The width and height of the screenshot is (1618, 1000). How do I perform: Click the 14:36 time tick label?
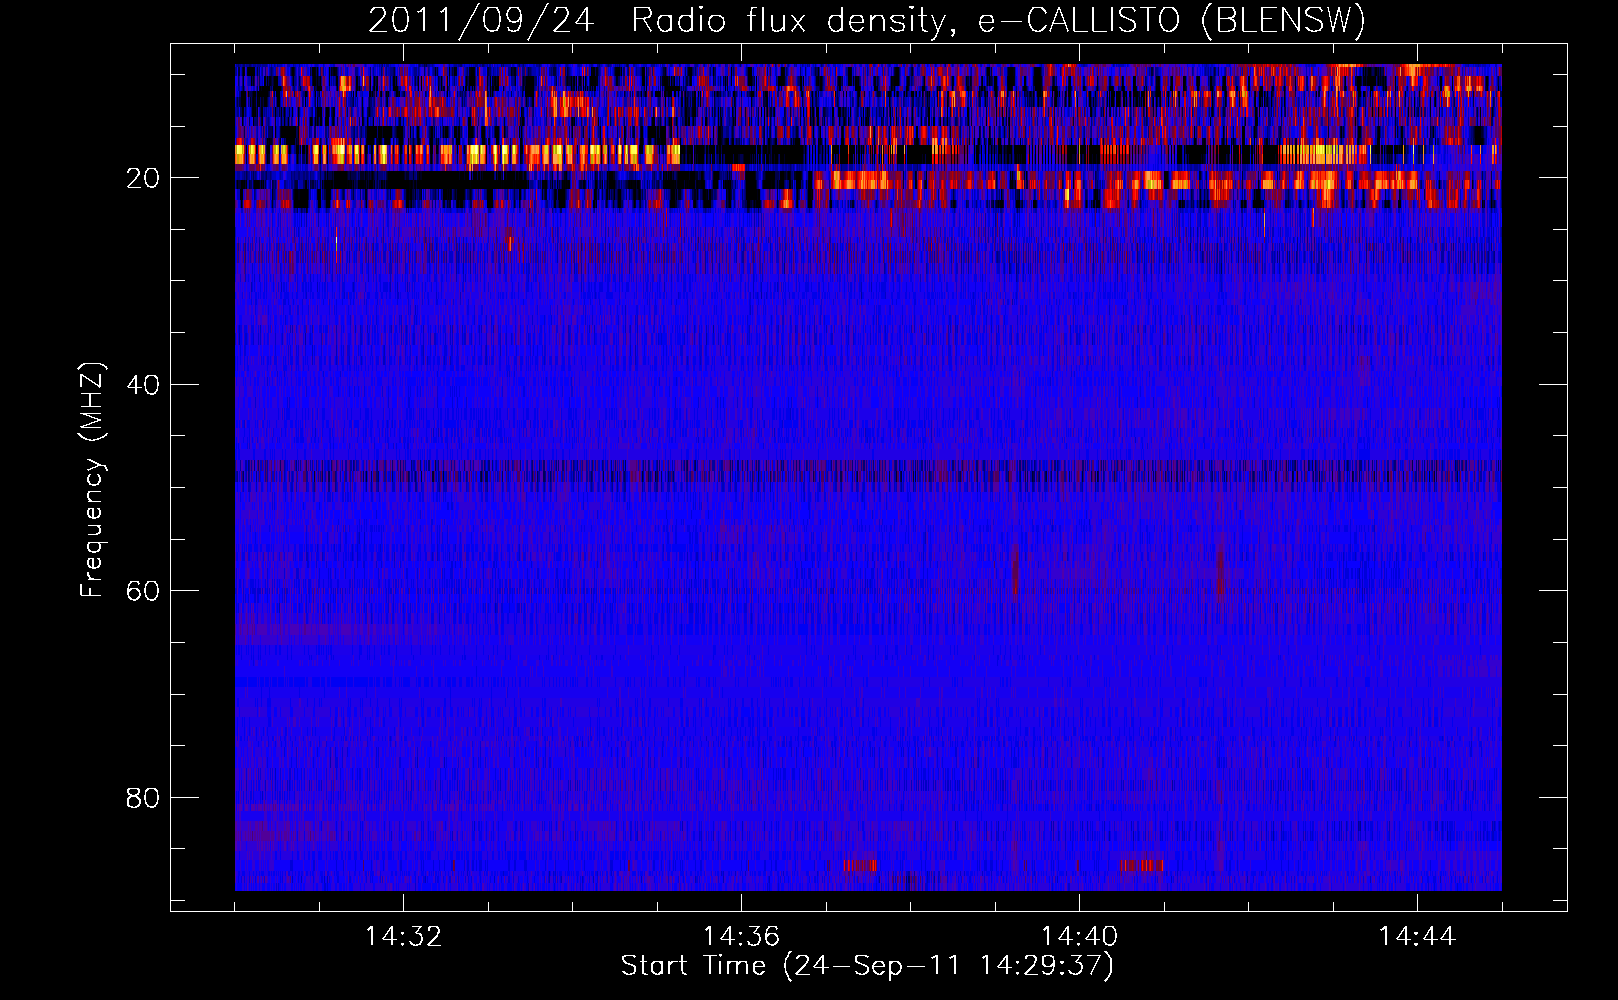click(741, 937)
